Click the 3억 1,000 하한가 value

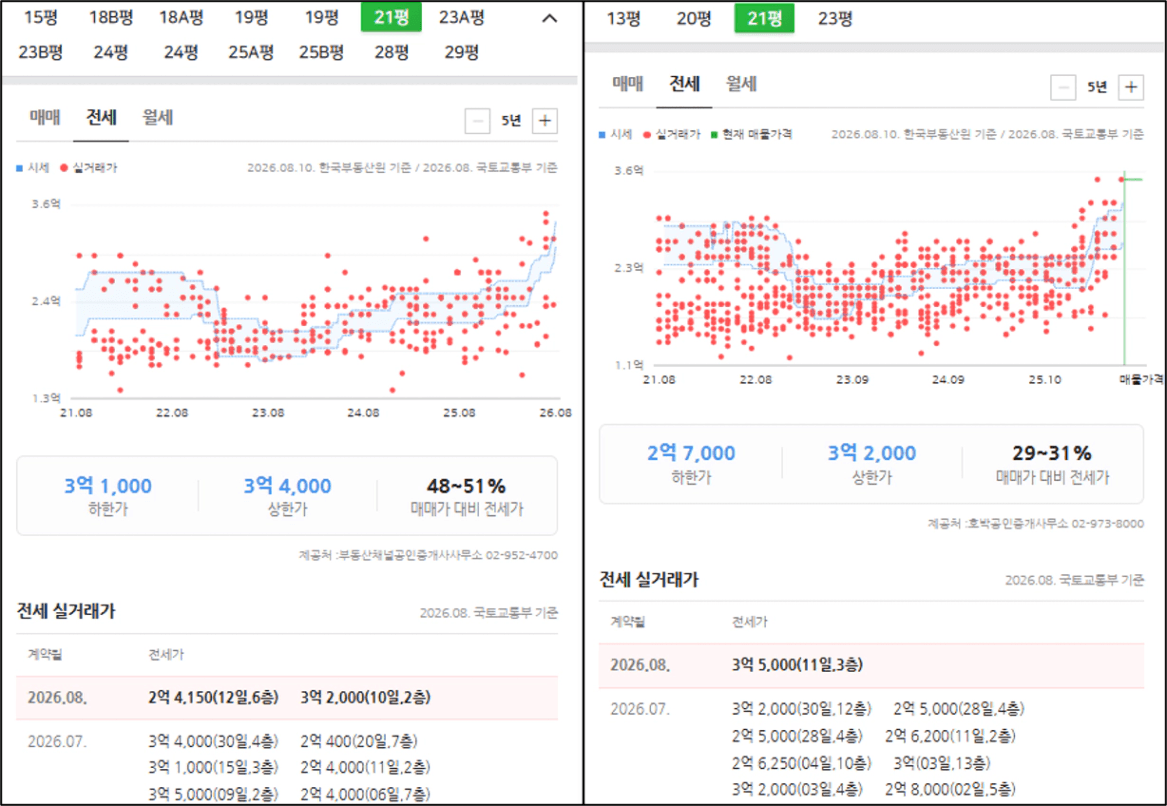click(x=108, y=486)
